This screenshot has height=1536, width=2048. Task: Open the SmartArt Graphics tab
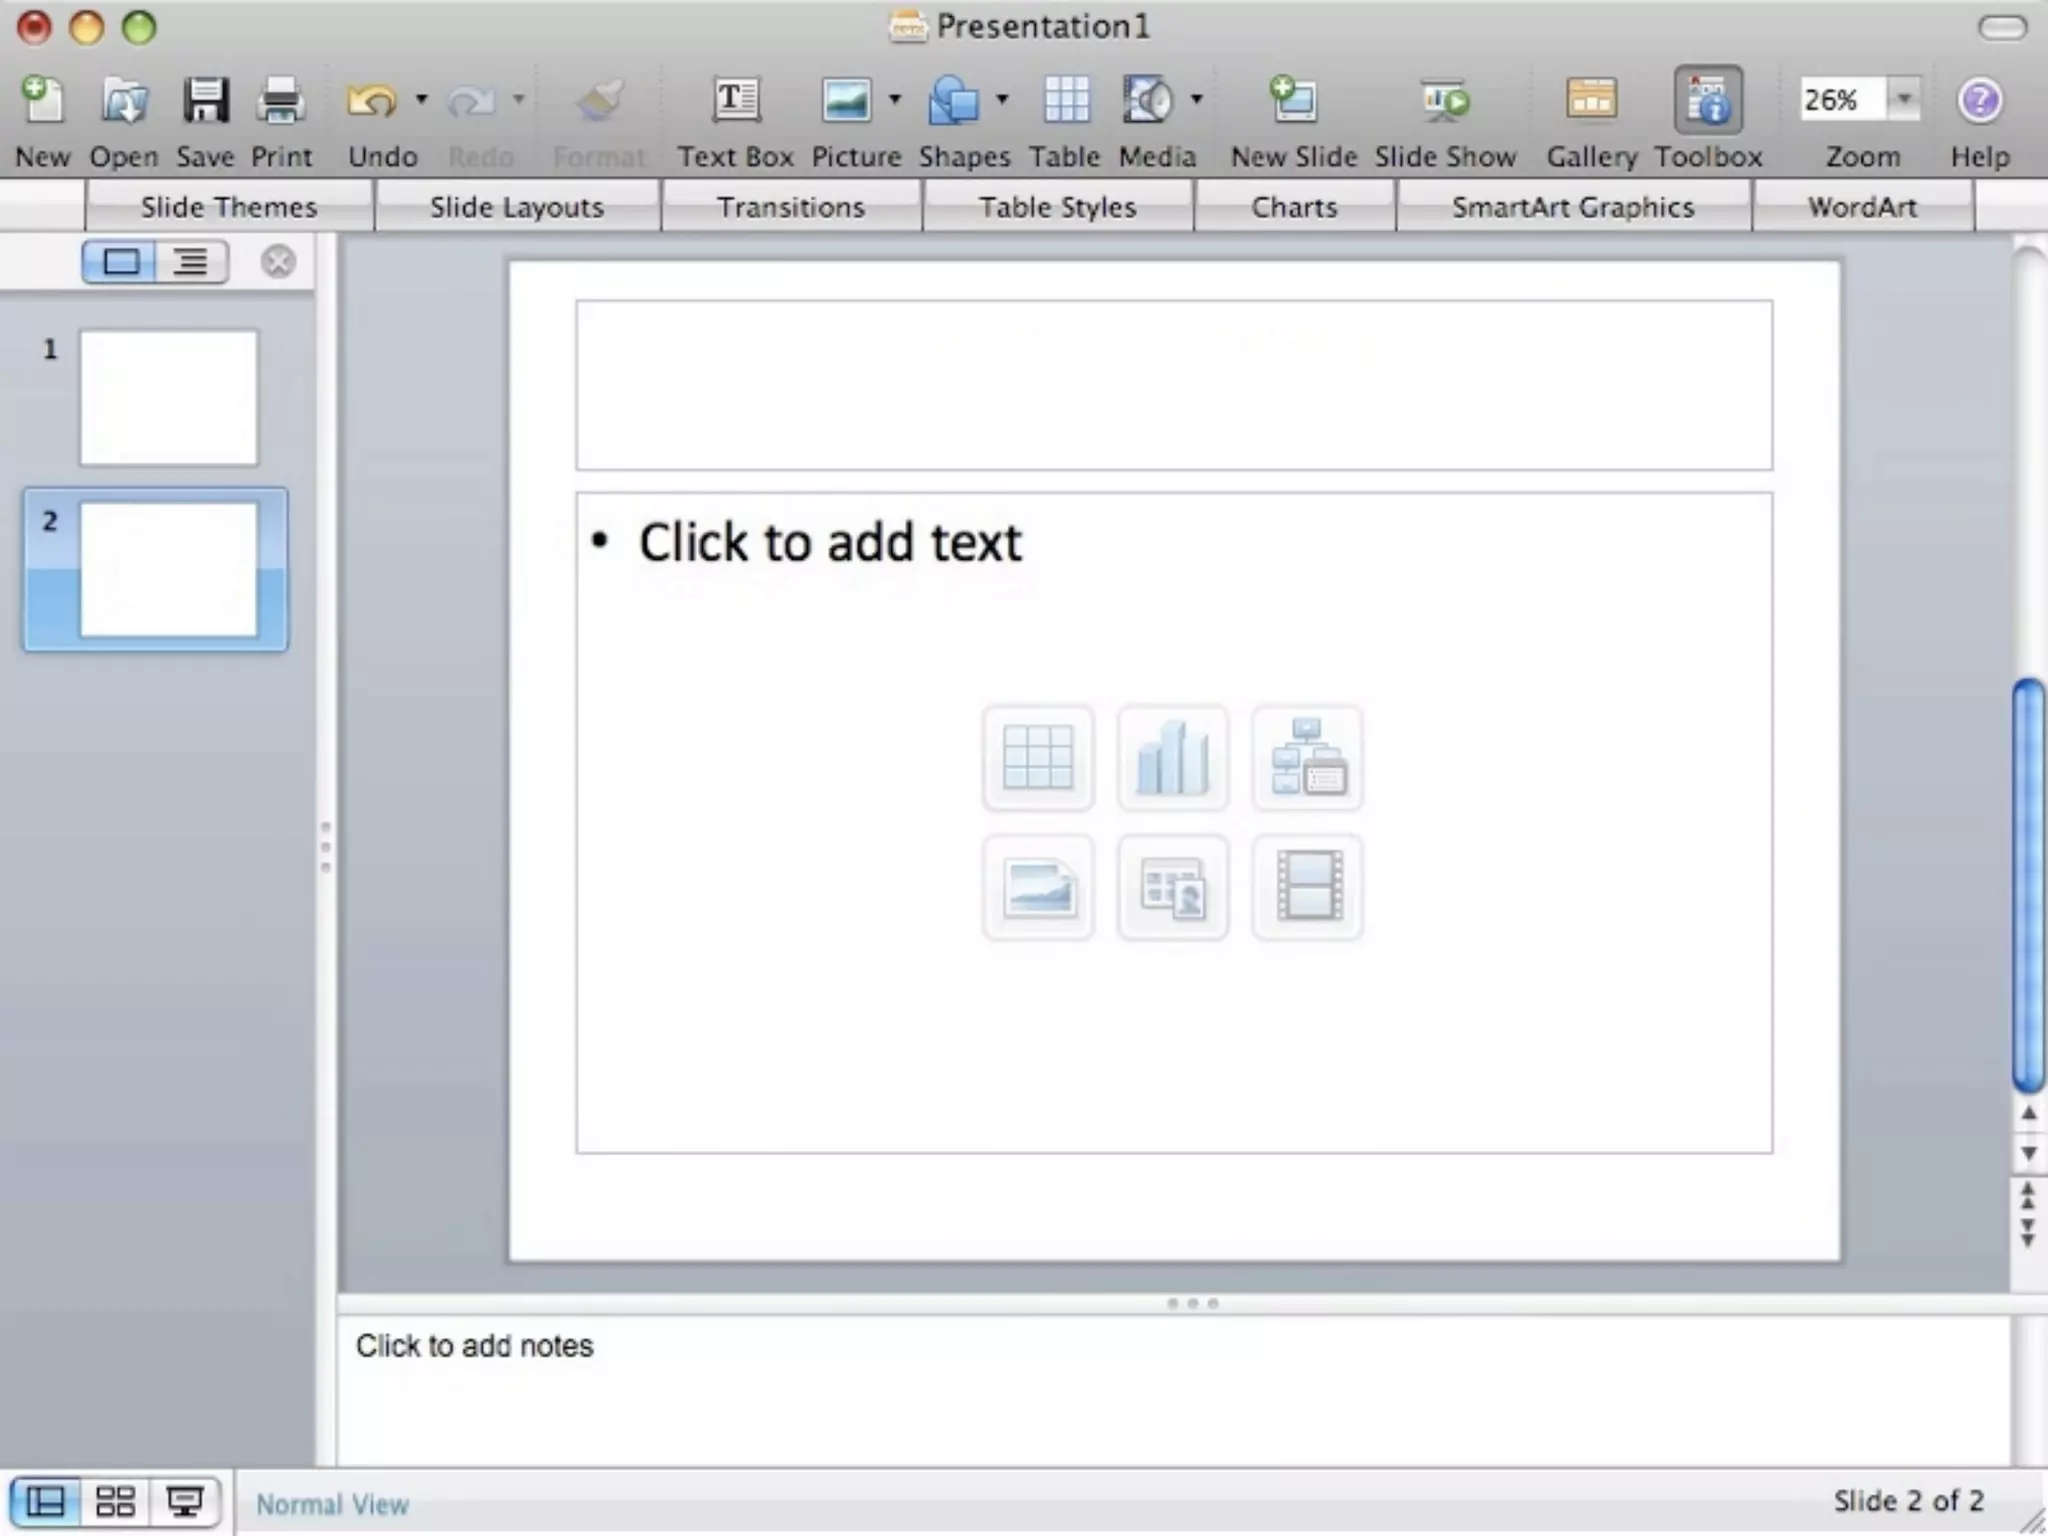[x=1573, y=207]
